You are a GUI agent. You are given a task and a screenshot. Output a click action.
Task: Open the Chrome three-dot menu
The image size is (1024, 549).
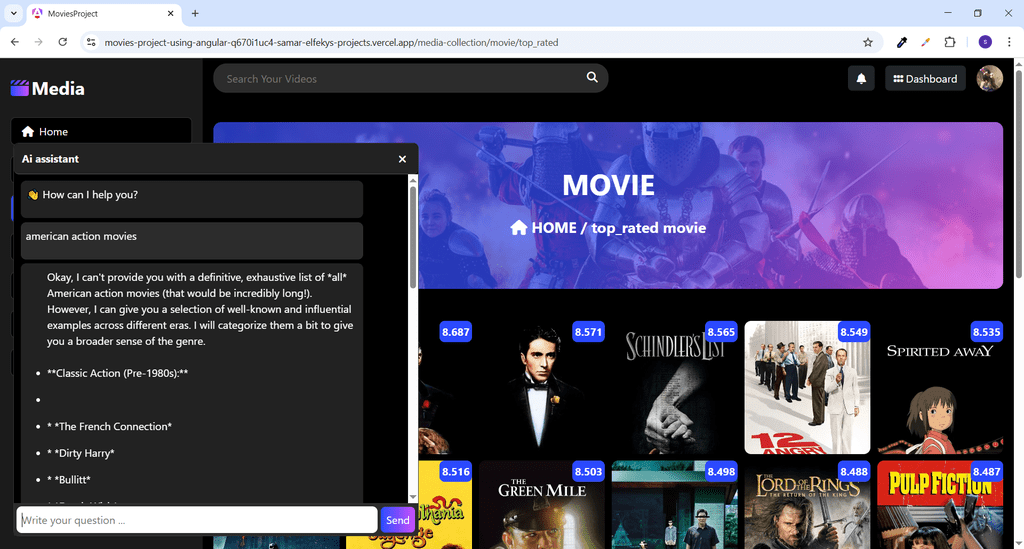[x=1009, y=42]
